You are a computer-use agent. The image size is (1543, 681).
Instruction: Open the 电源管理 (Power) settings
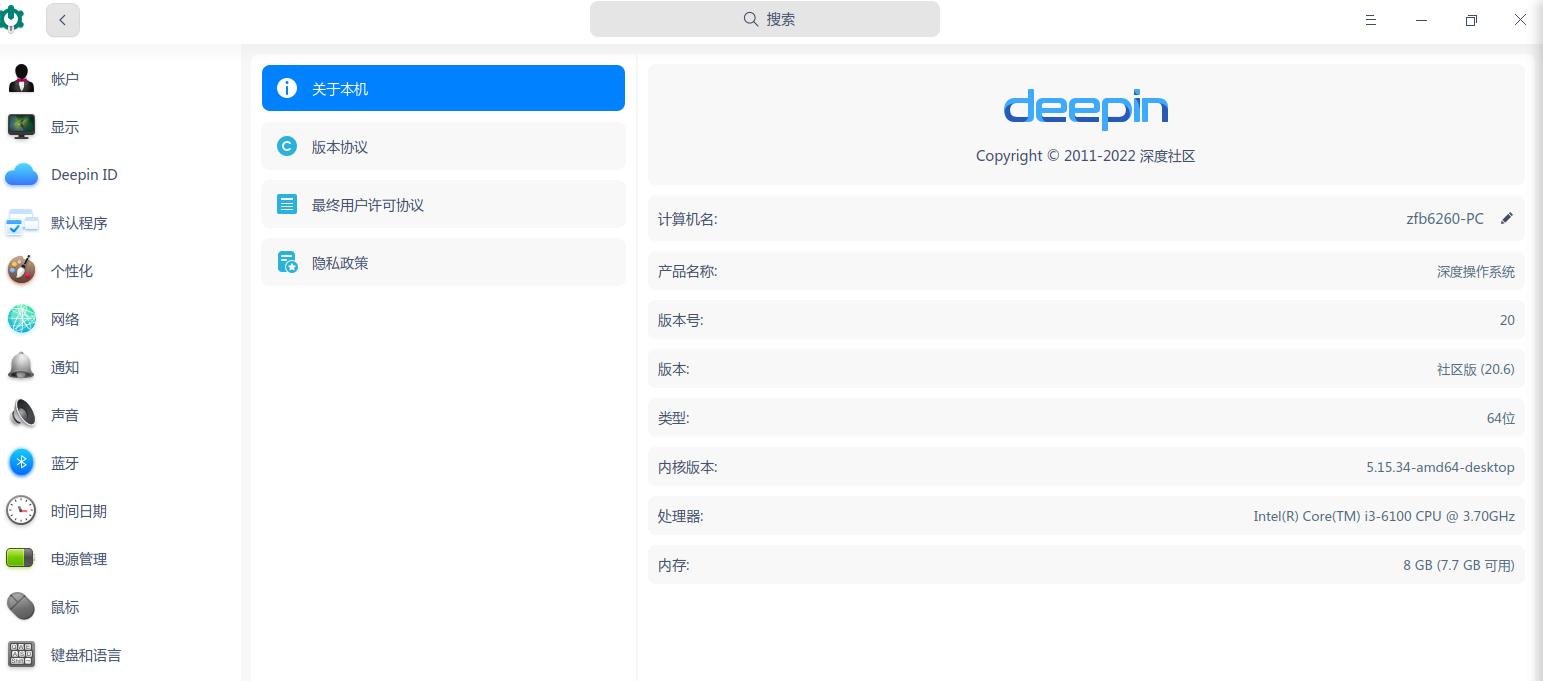(79, 559)
